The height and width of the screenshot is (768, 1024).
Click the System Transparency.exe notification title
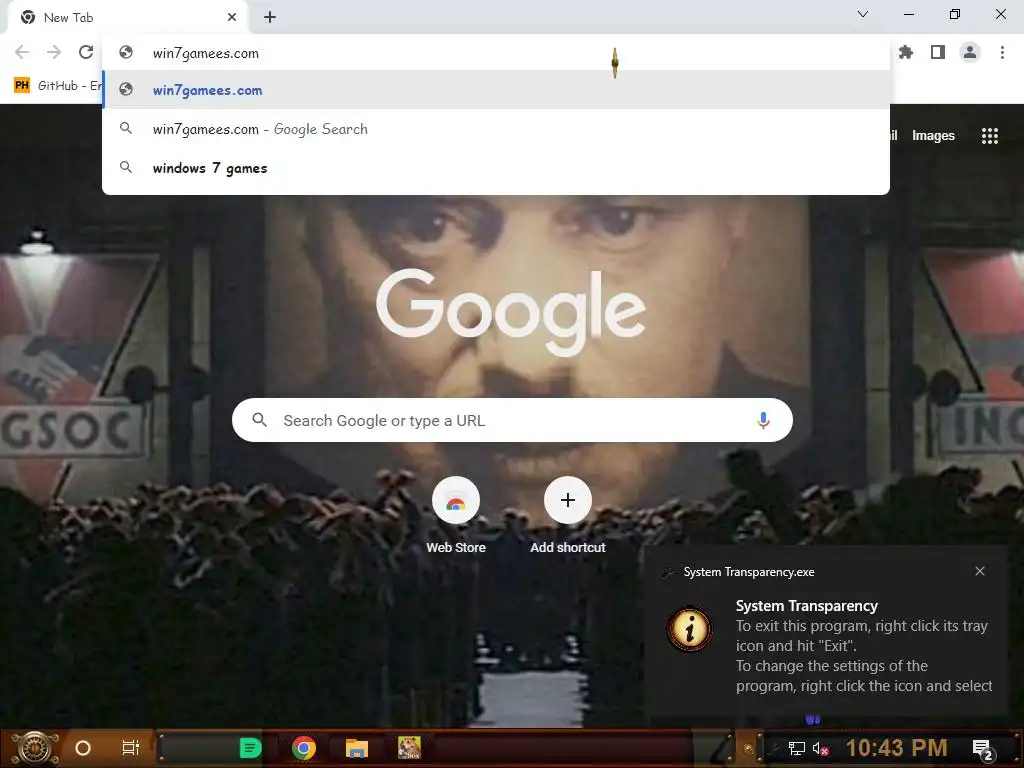click(749, 572)
